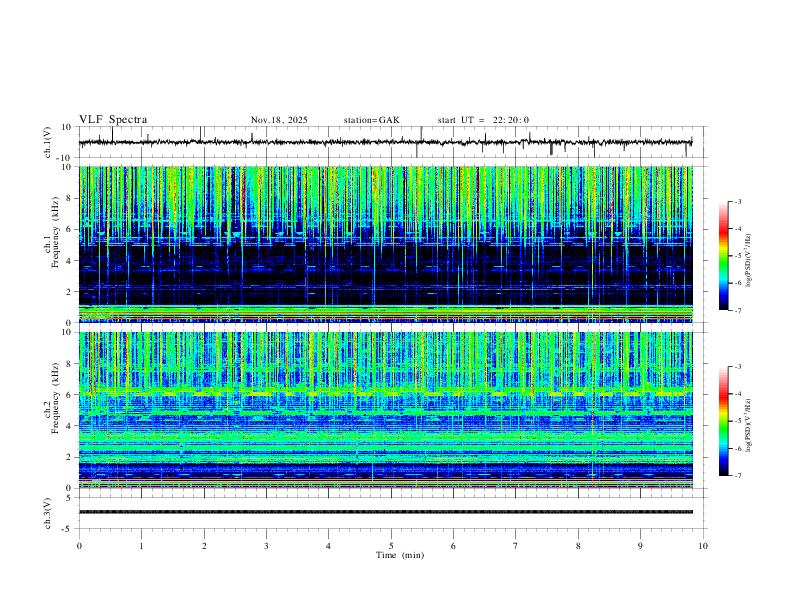Viewport: 792px width, 612px height.
Task: Click the '-7' label on upper colorbar
Action: point(738,310)
